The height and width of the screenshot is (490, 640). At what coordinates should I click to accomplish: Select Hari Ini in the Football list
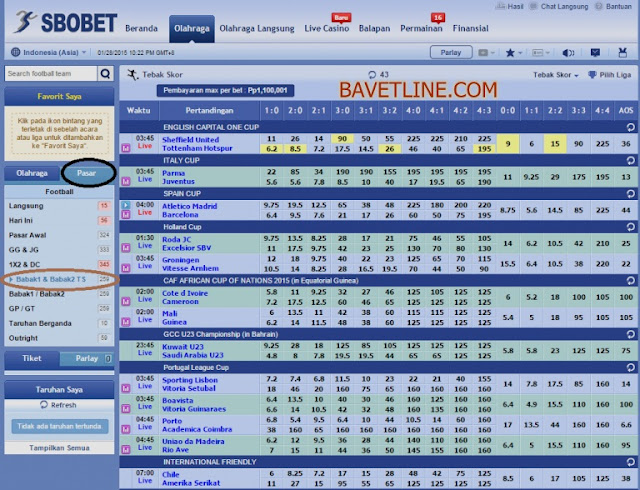point(59,220)
